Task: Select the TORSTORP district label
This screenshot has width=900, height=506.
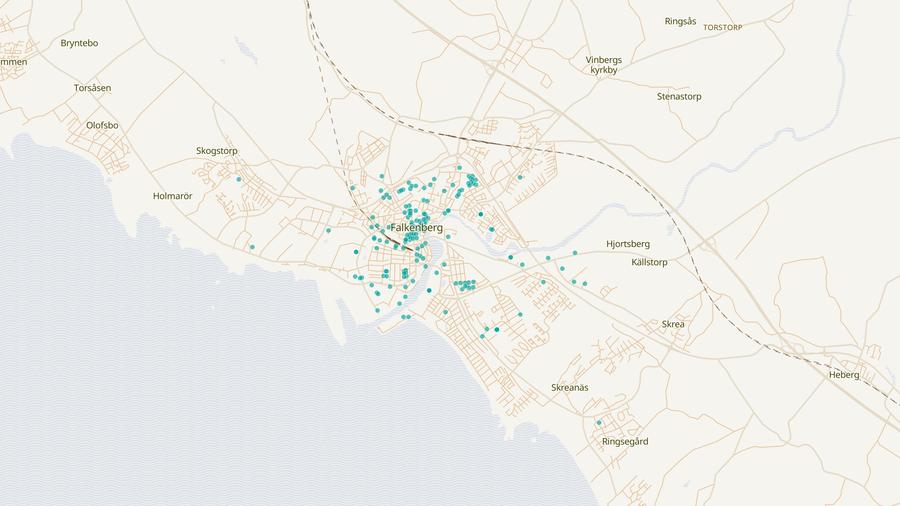Action: 723,27
